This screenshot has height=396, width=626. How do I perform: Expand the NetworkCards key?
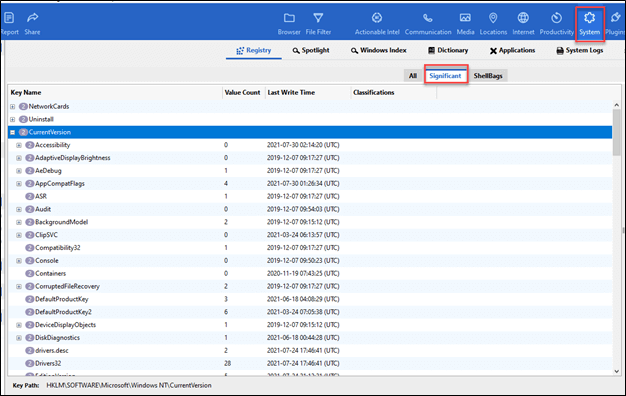(12, 107)
